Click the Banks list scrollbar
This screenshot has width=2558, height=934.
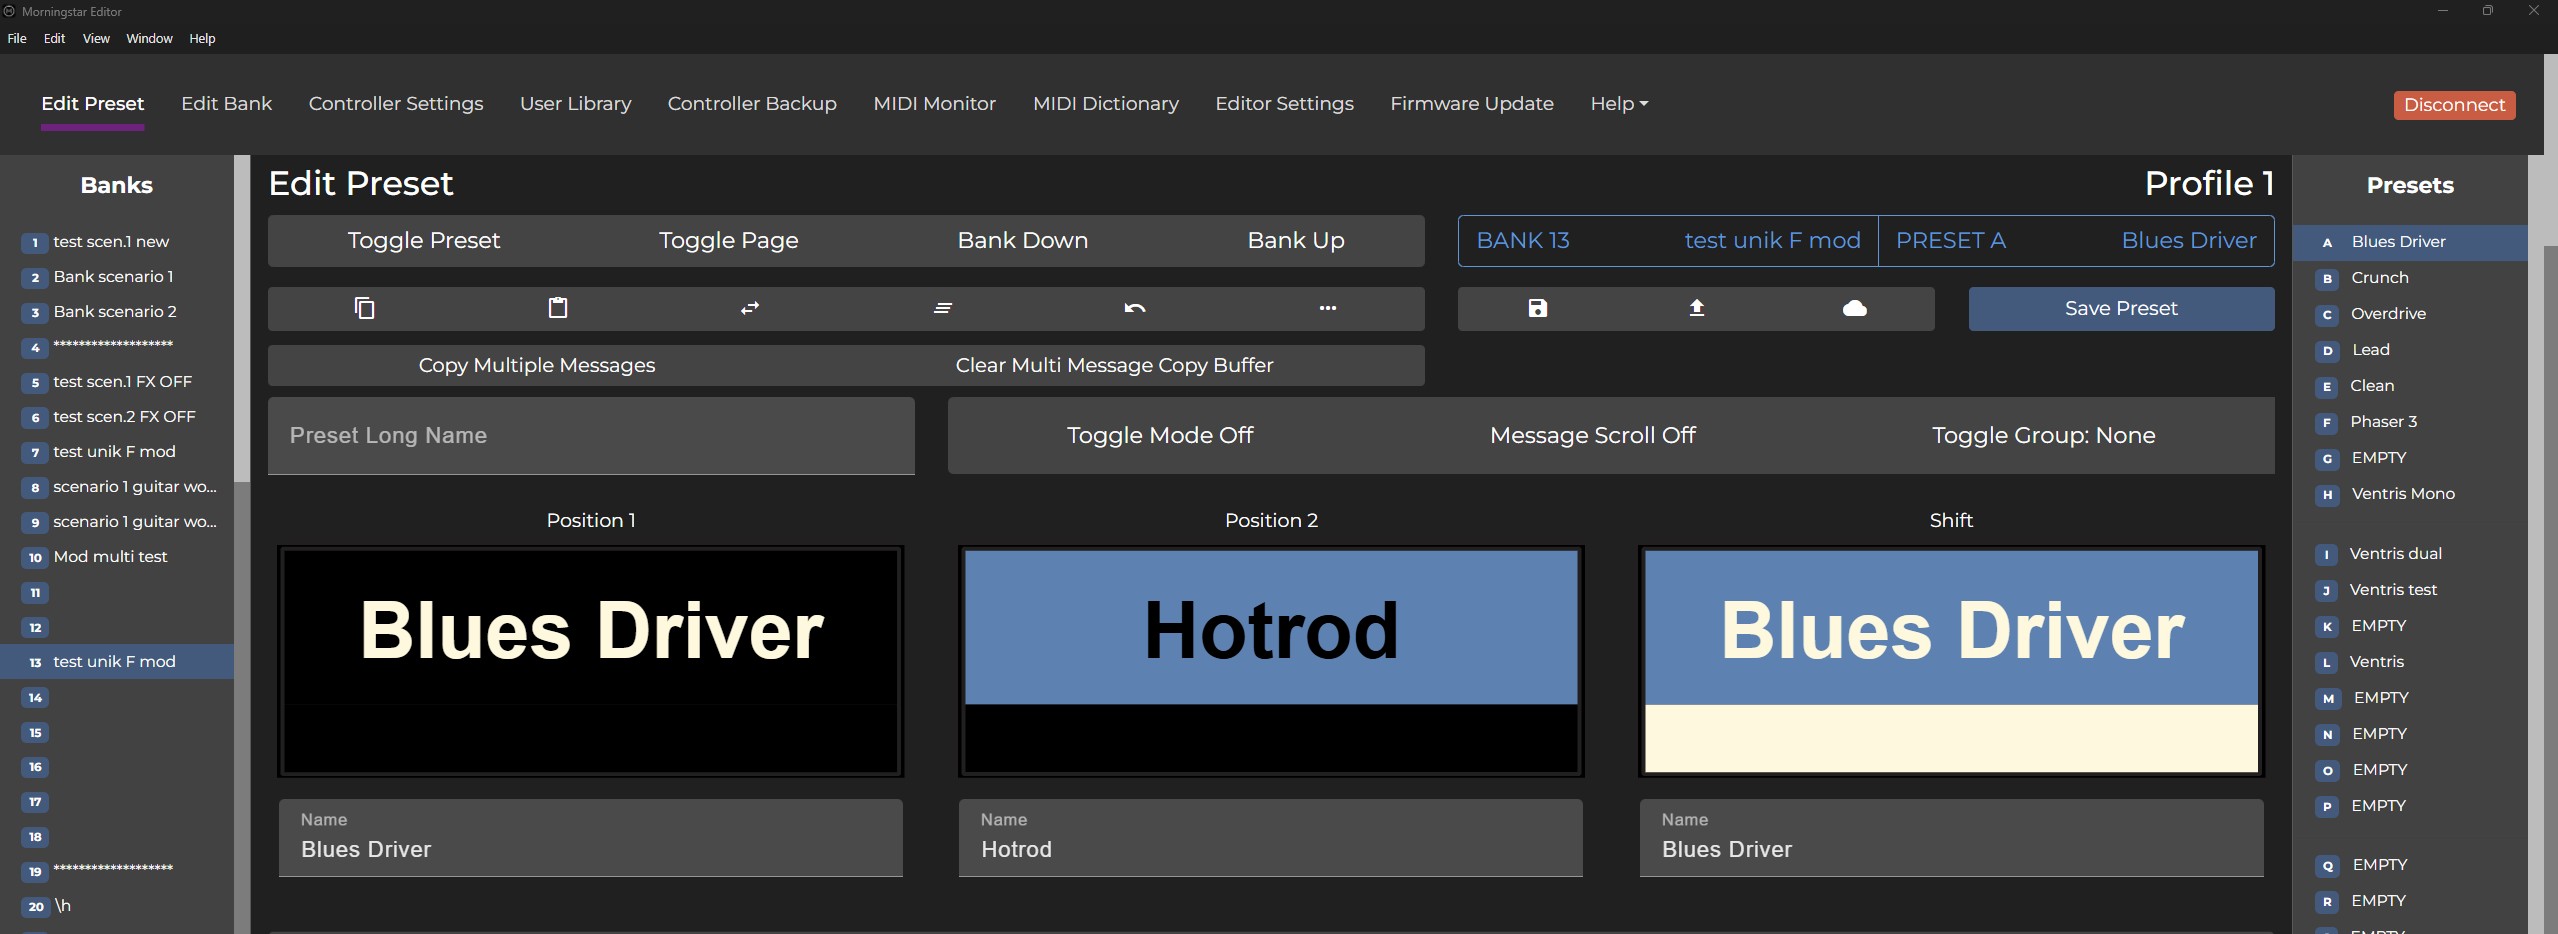242,319
